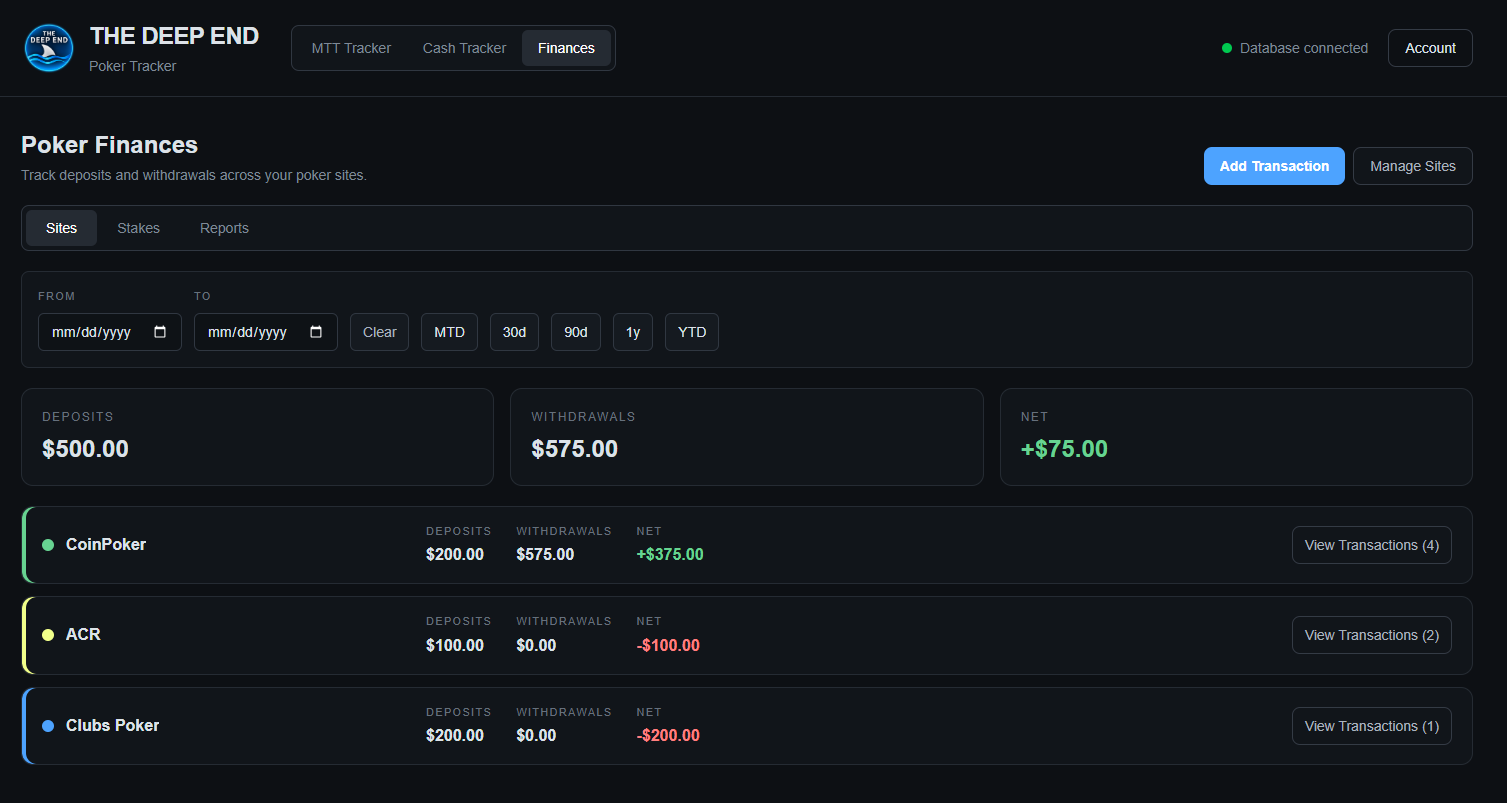Screen dimensions: 1507x803
Task: Click CoinPoker net value +$375.00
Action: pos(670,554)
